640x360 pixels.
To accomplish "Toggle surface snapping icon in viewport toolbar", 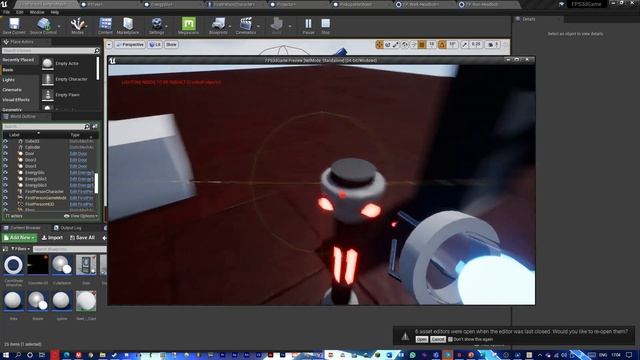I will point(413,44).
